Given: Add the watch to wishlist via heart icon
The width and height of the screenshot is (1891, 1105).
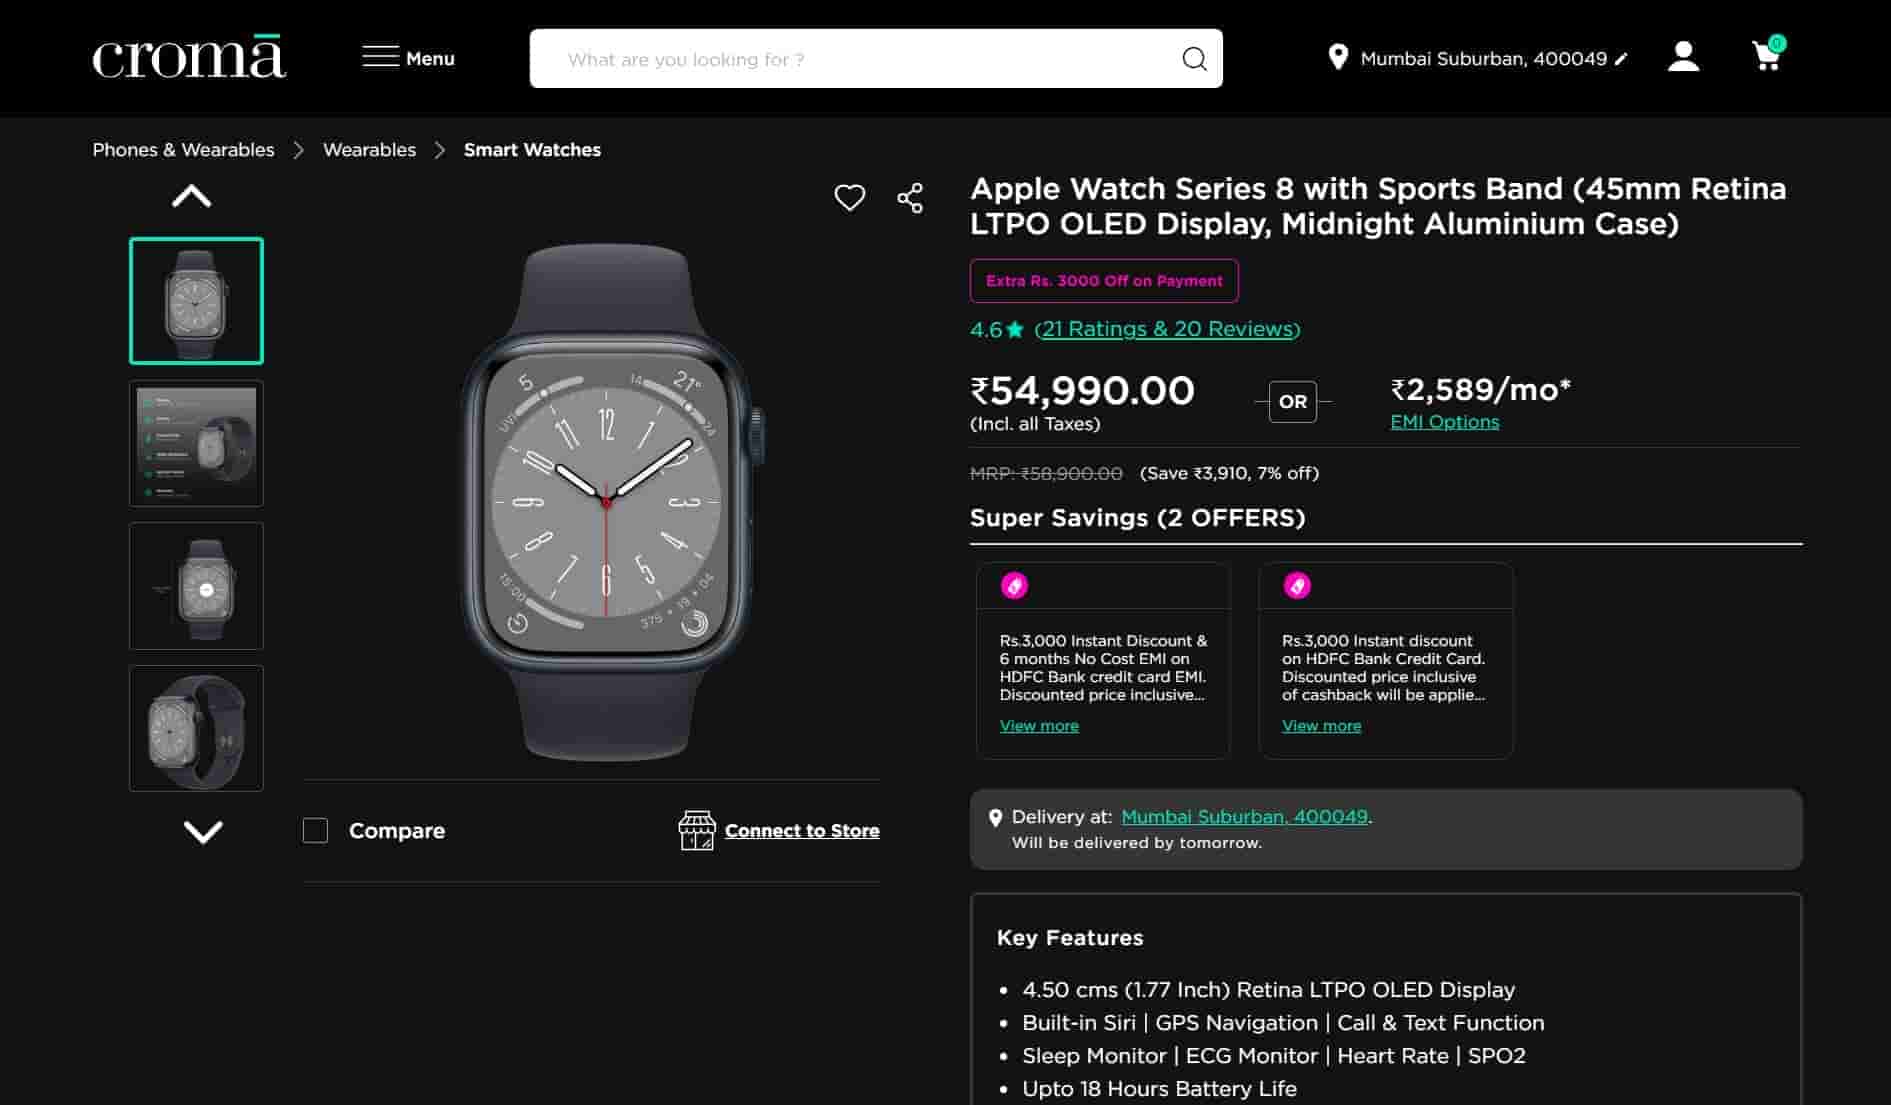Looking at the screenshot, I should coord(849,197).
